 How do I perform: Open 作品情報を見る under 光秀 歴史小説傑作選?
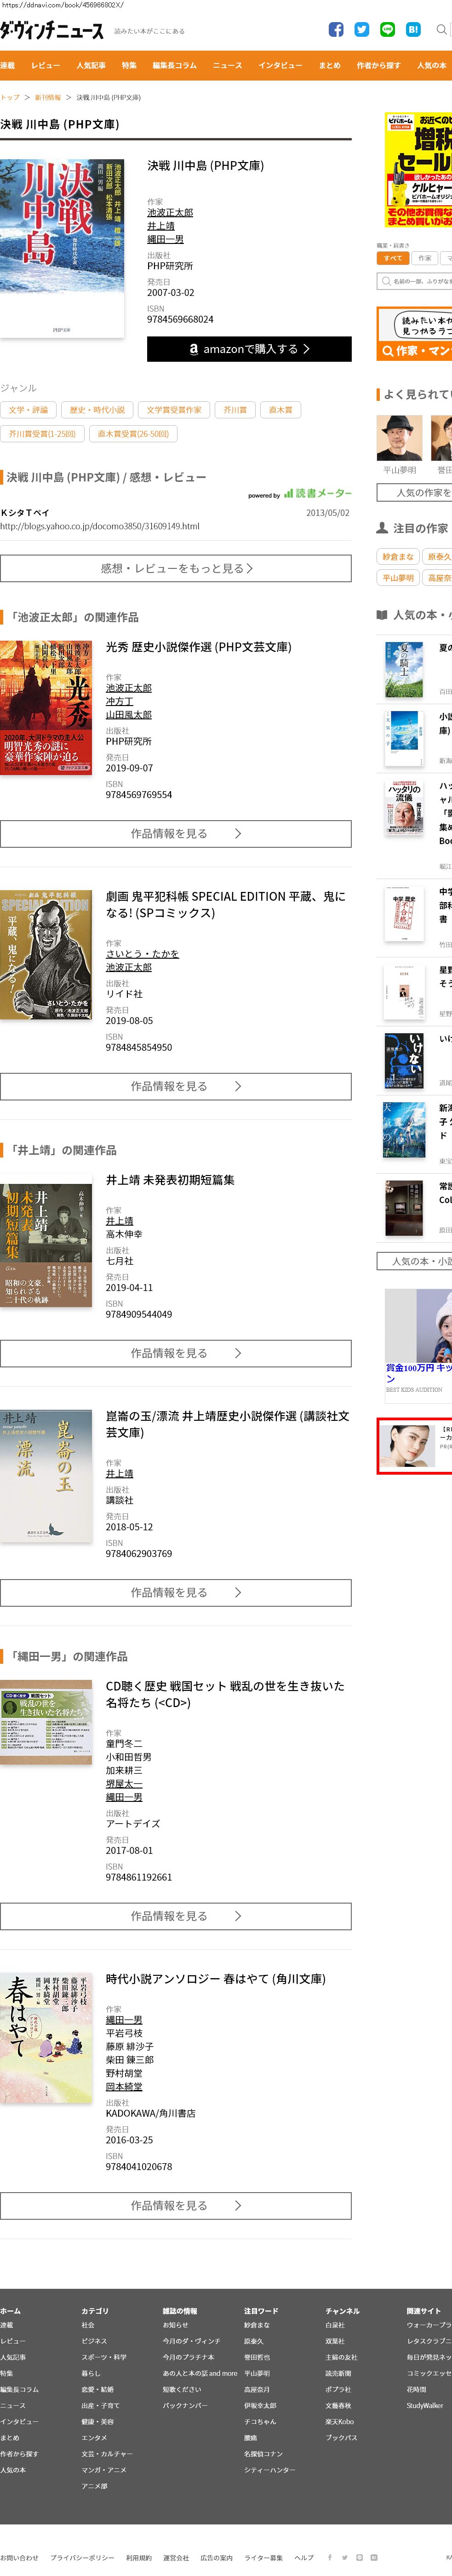tap(176, 833)
